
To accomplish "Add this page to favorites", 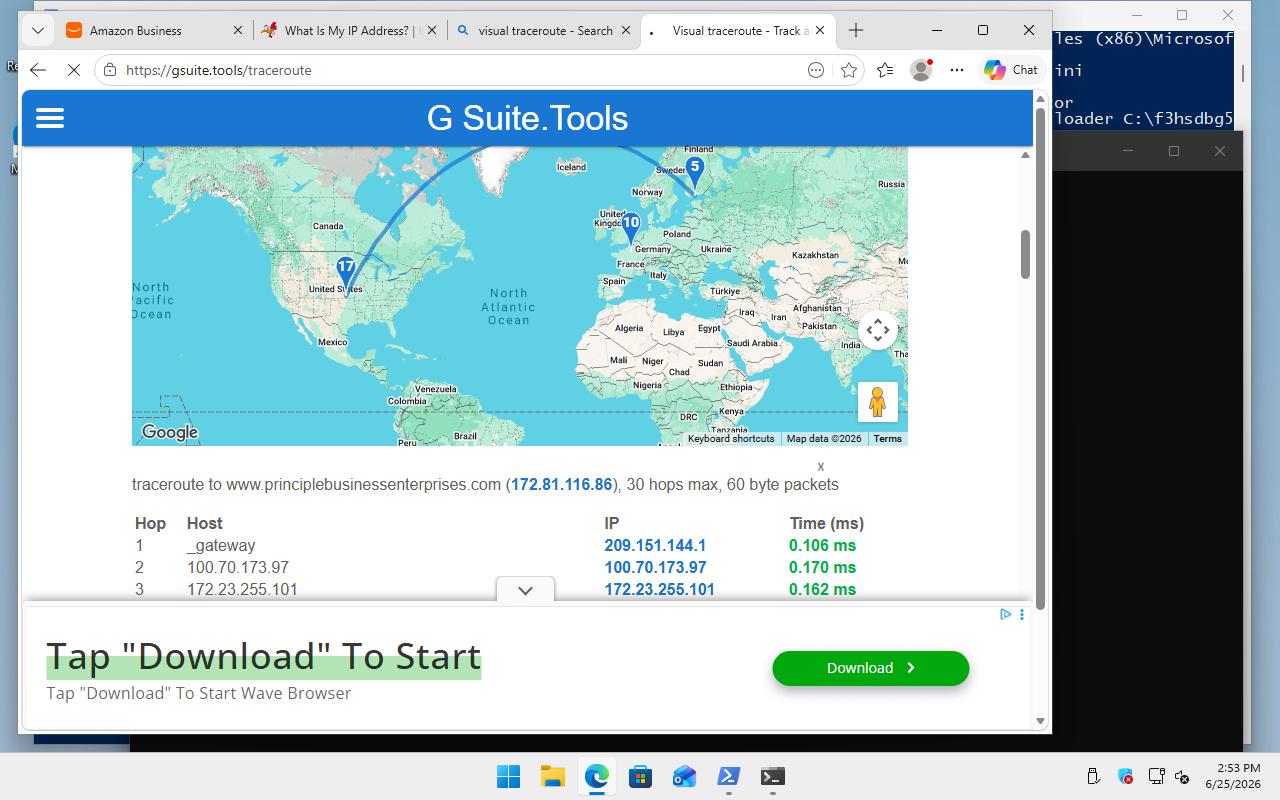I will coord(849,70).
